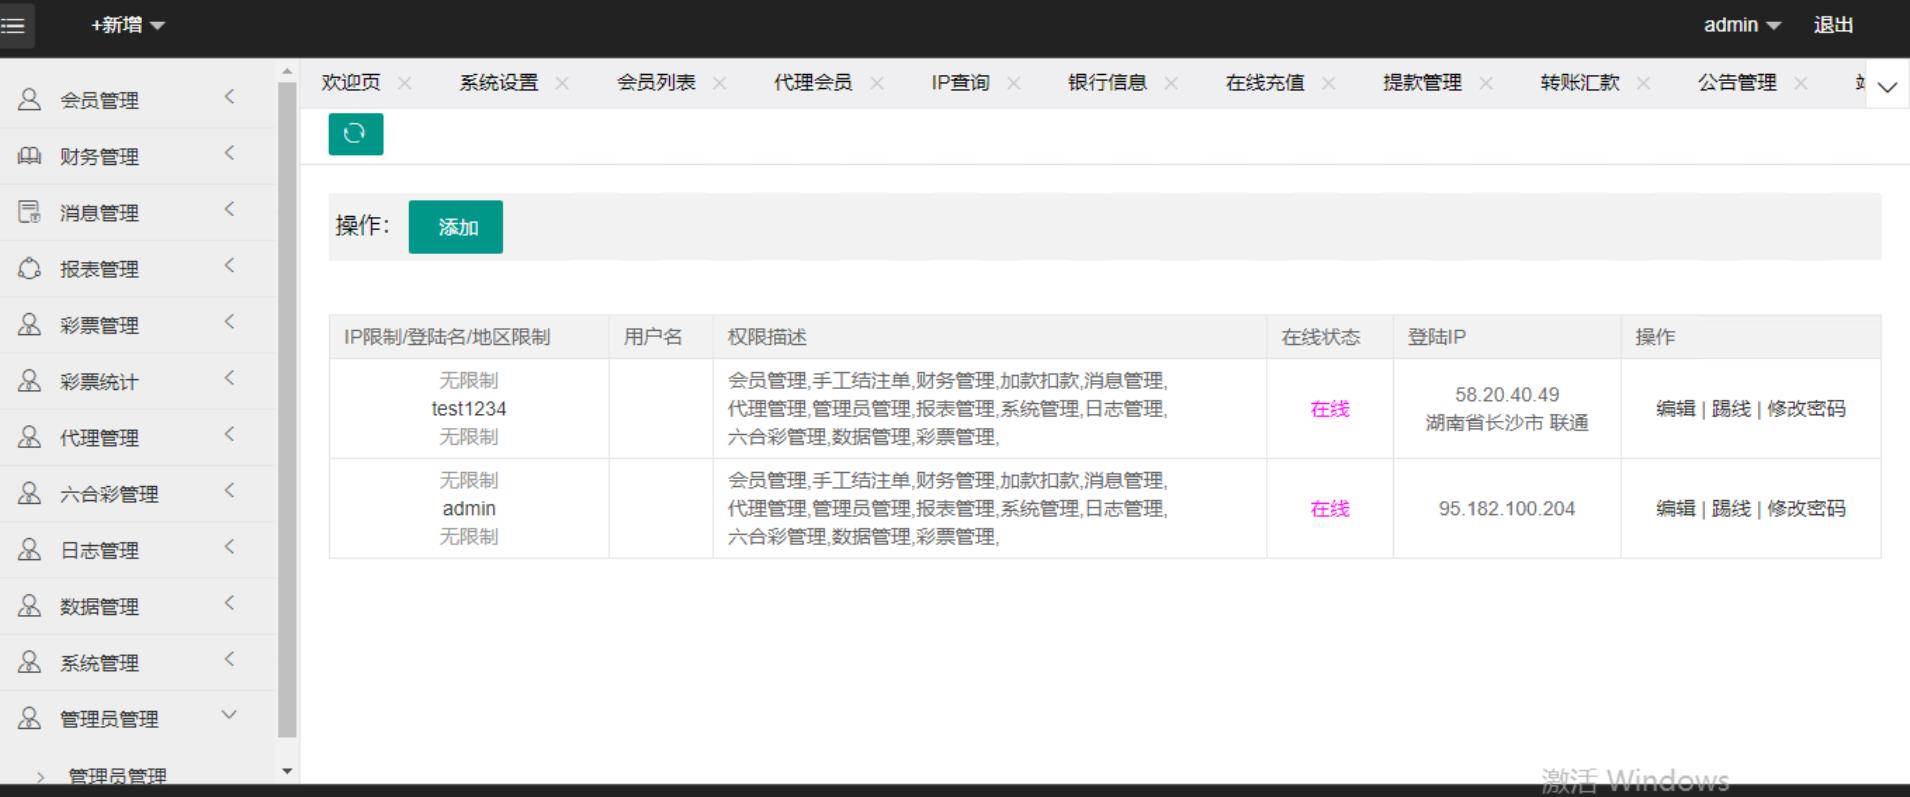Screen dimensions: 1910x797
Task: Expand the 彩票管理 sidebar section
Action: tap(99, 325)
